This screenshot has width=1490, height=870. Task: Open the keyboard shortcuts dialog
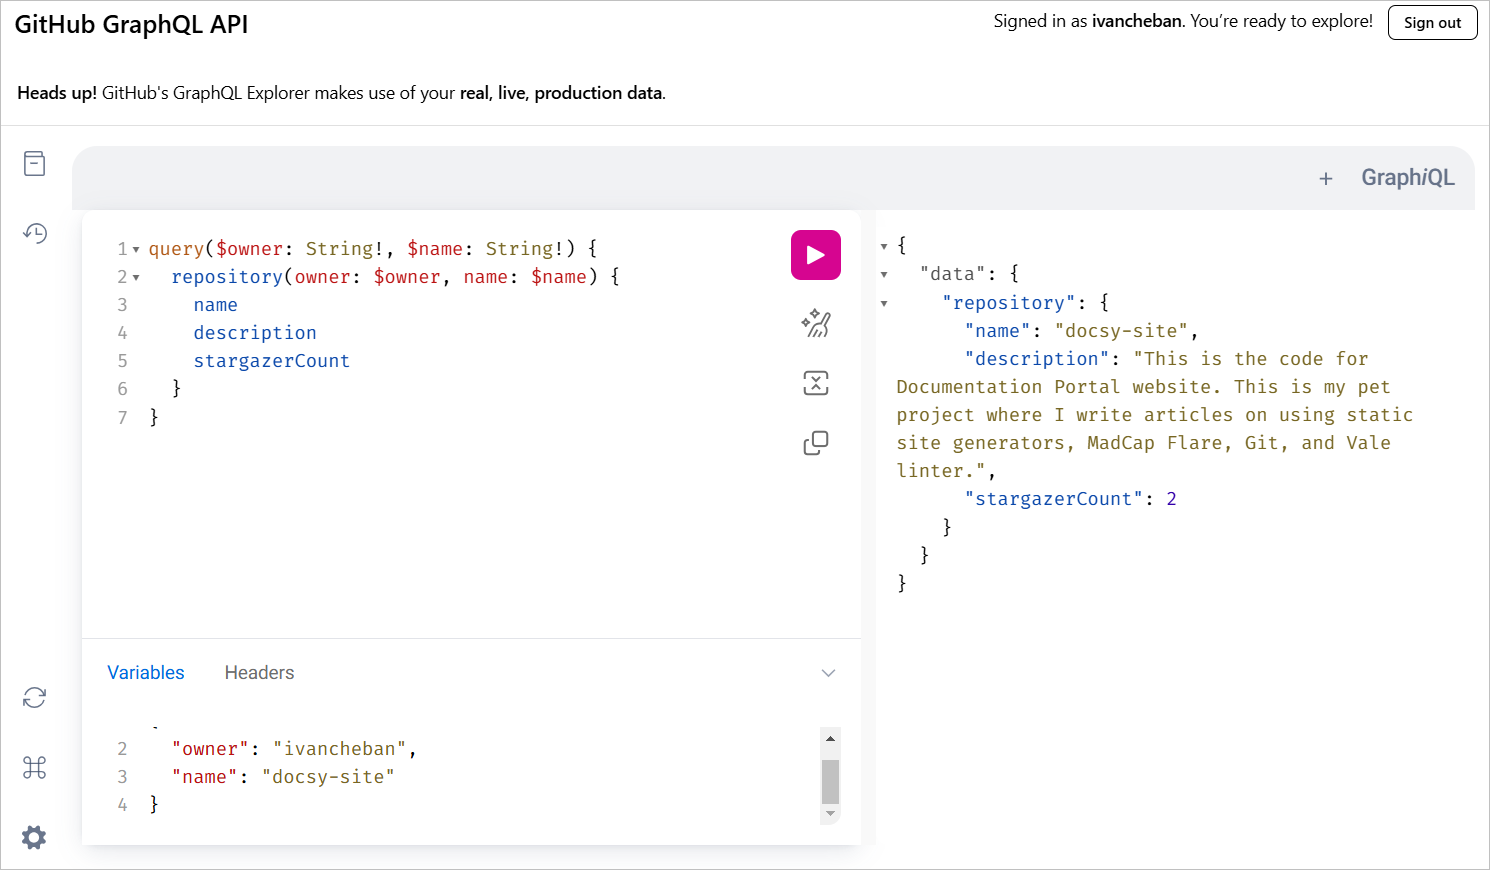point(35,767)
